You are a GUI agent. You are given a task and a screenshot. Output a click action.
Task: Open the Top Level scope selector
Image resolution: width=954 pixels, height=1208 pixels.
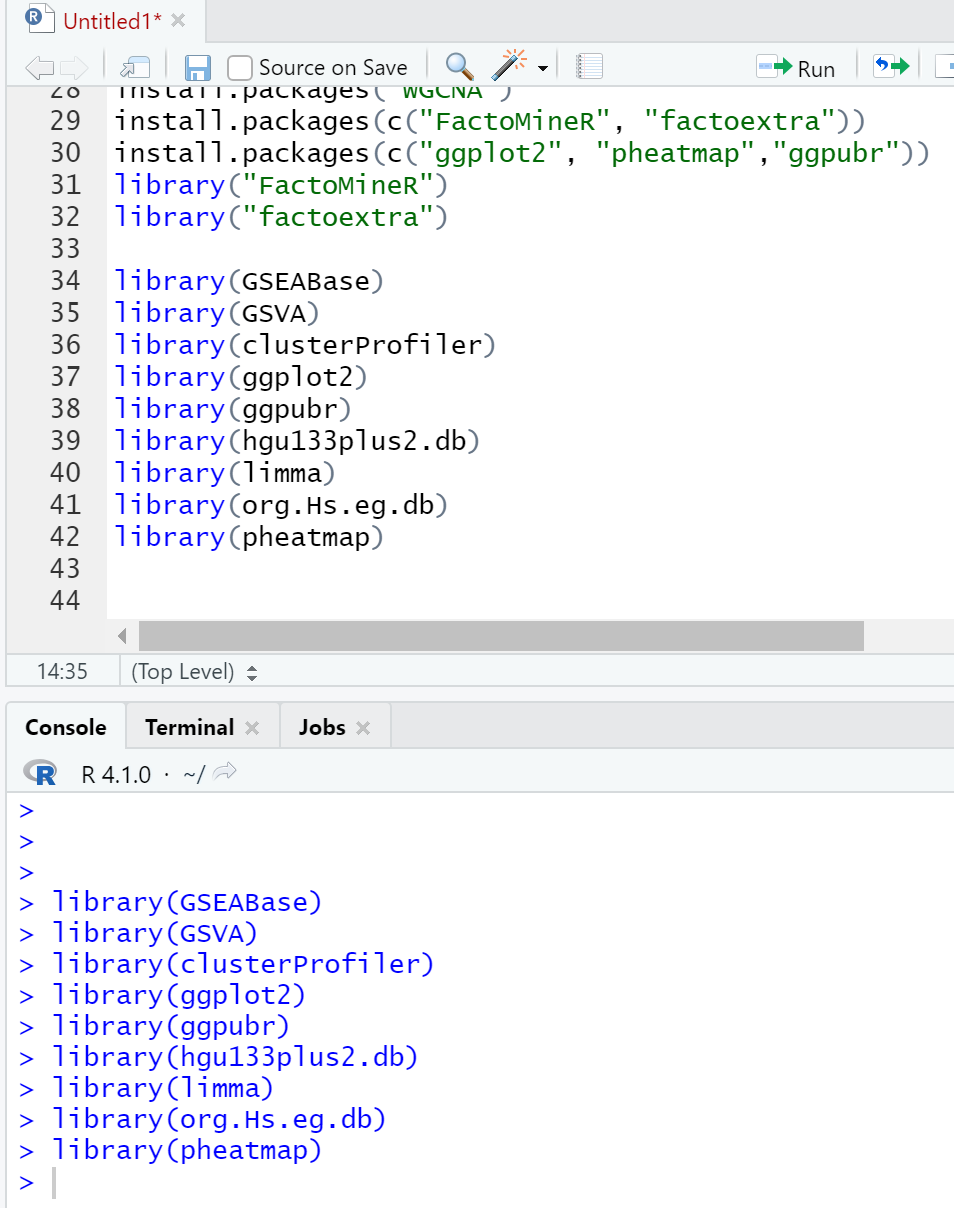coord(194,672)
